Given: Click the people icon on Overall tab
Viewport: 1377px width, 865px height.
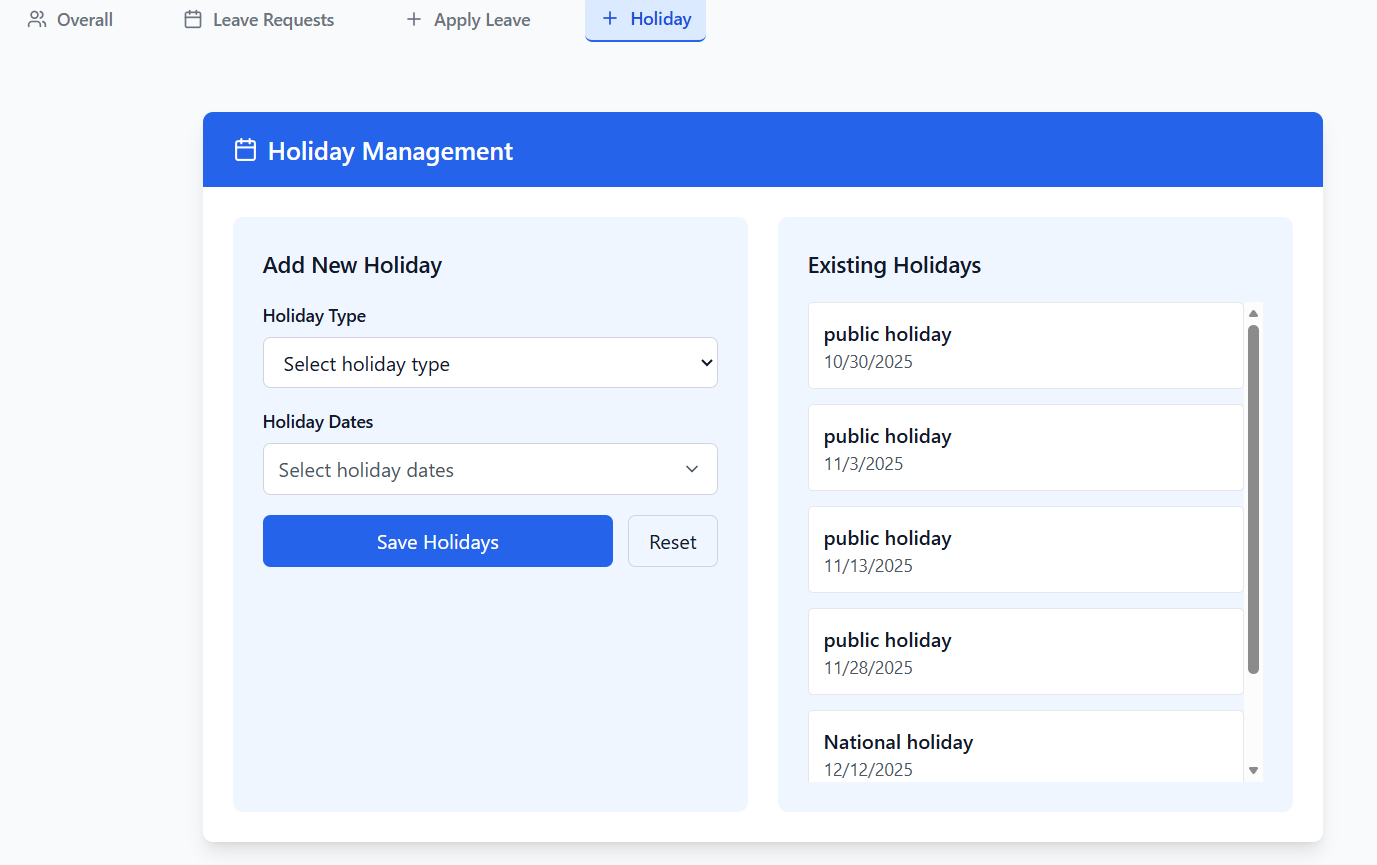Looking at the screenshot, I should point(37,19).
